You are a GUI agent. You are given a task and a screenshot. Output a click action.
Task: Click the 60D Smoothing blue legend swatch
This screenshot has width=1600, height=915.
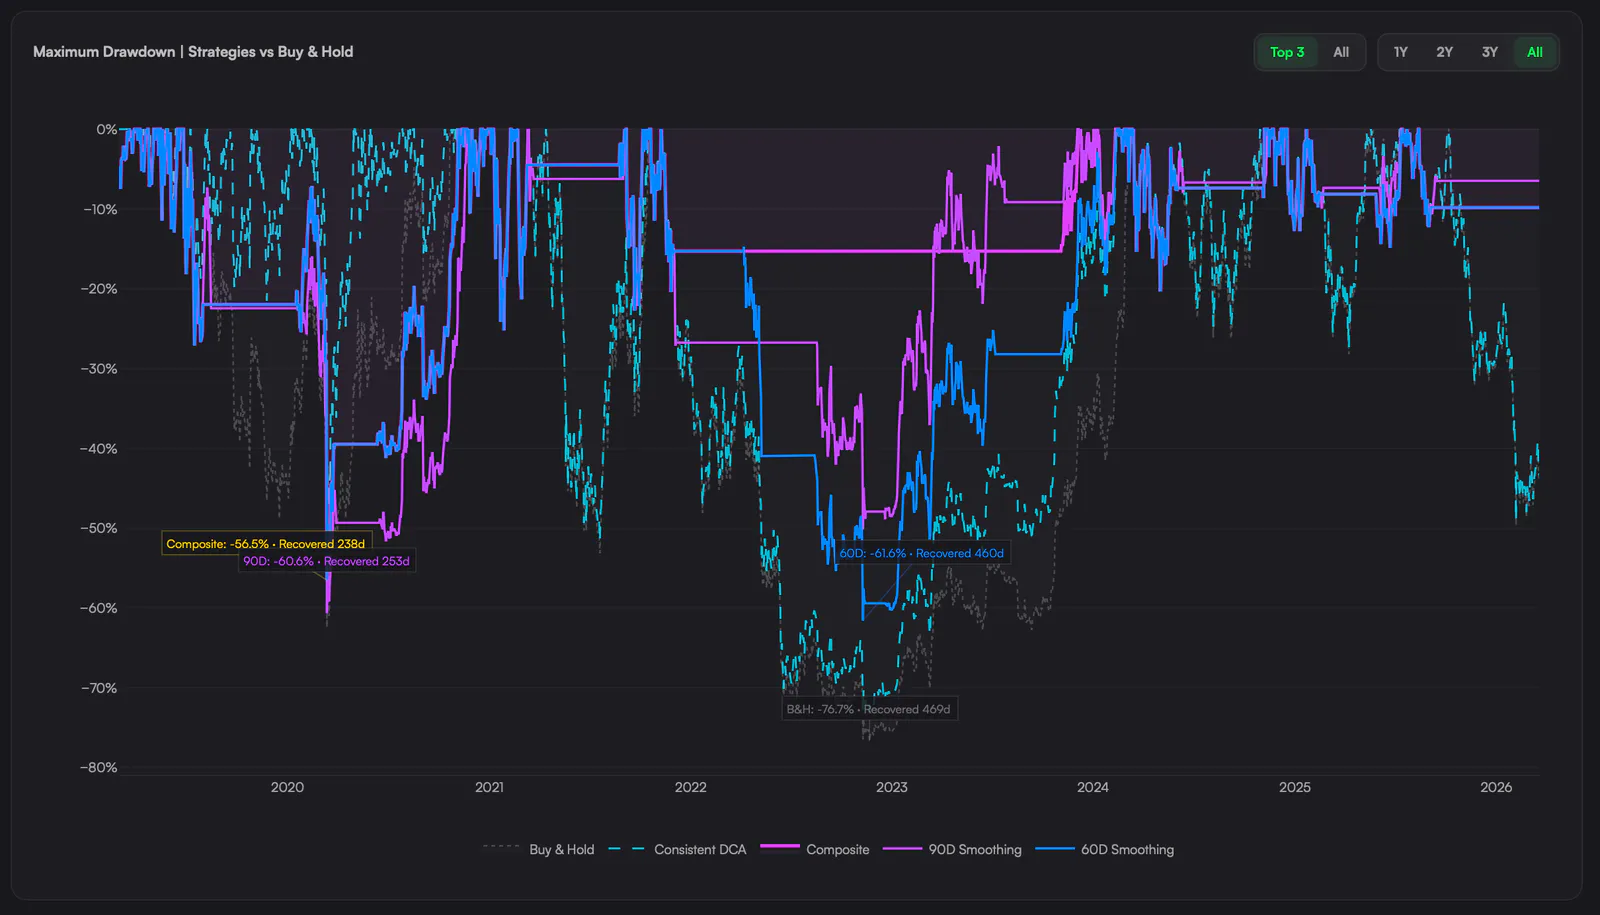[1055, 849]
